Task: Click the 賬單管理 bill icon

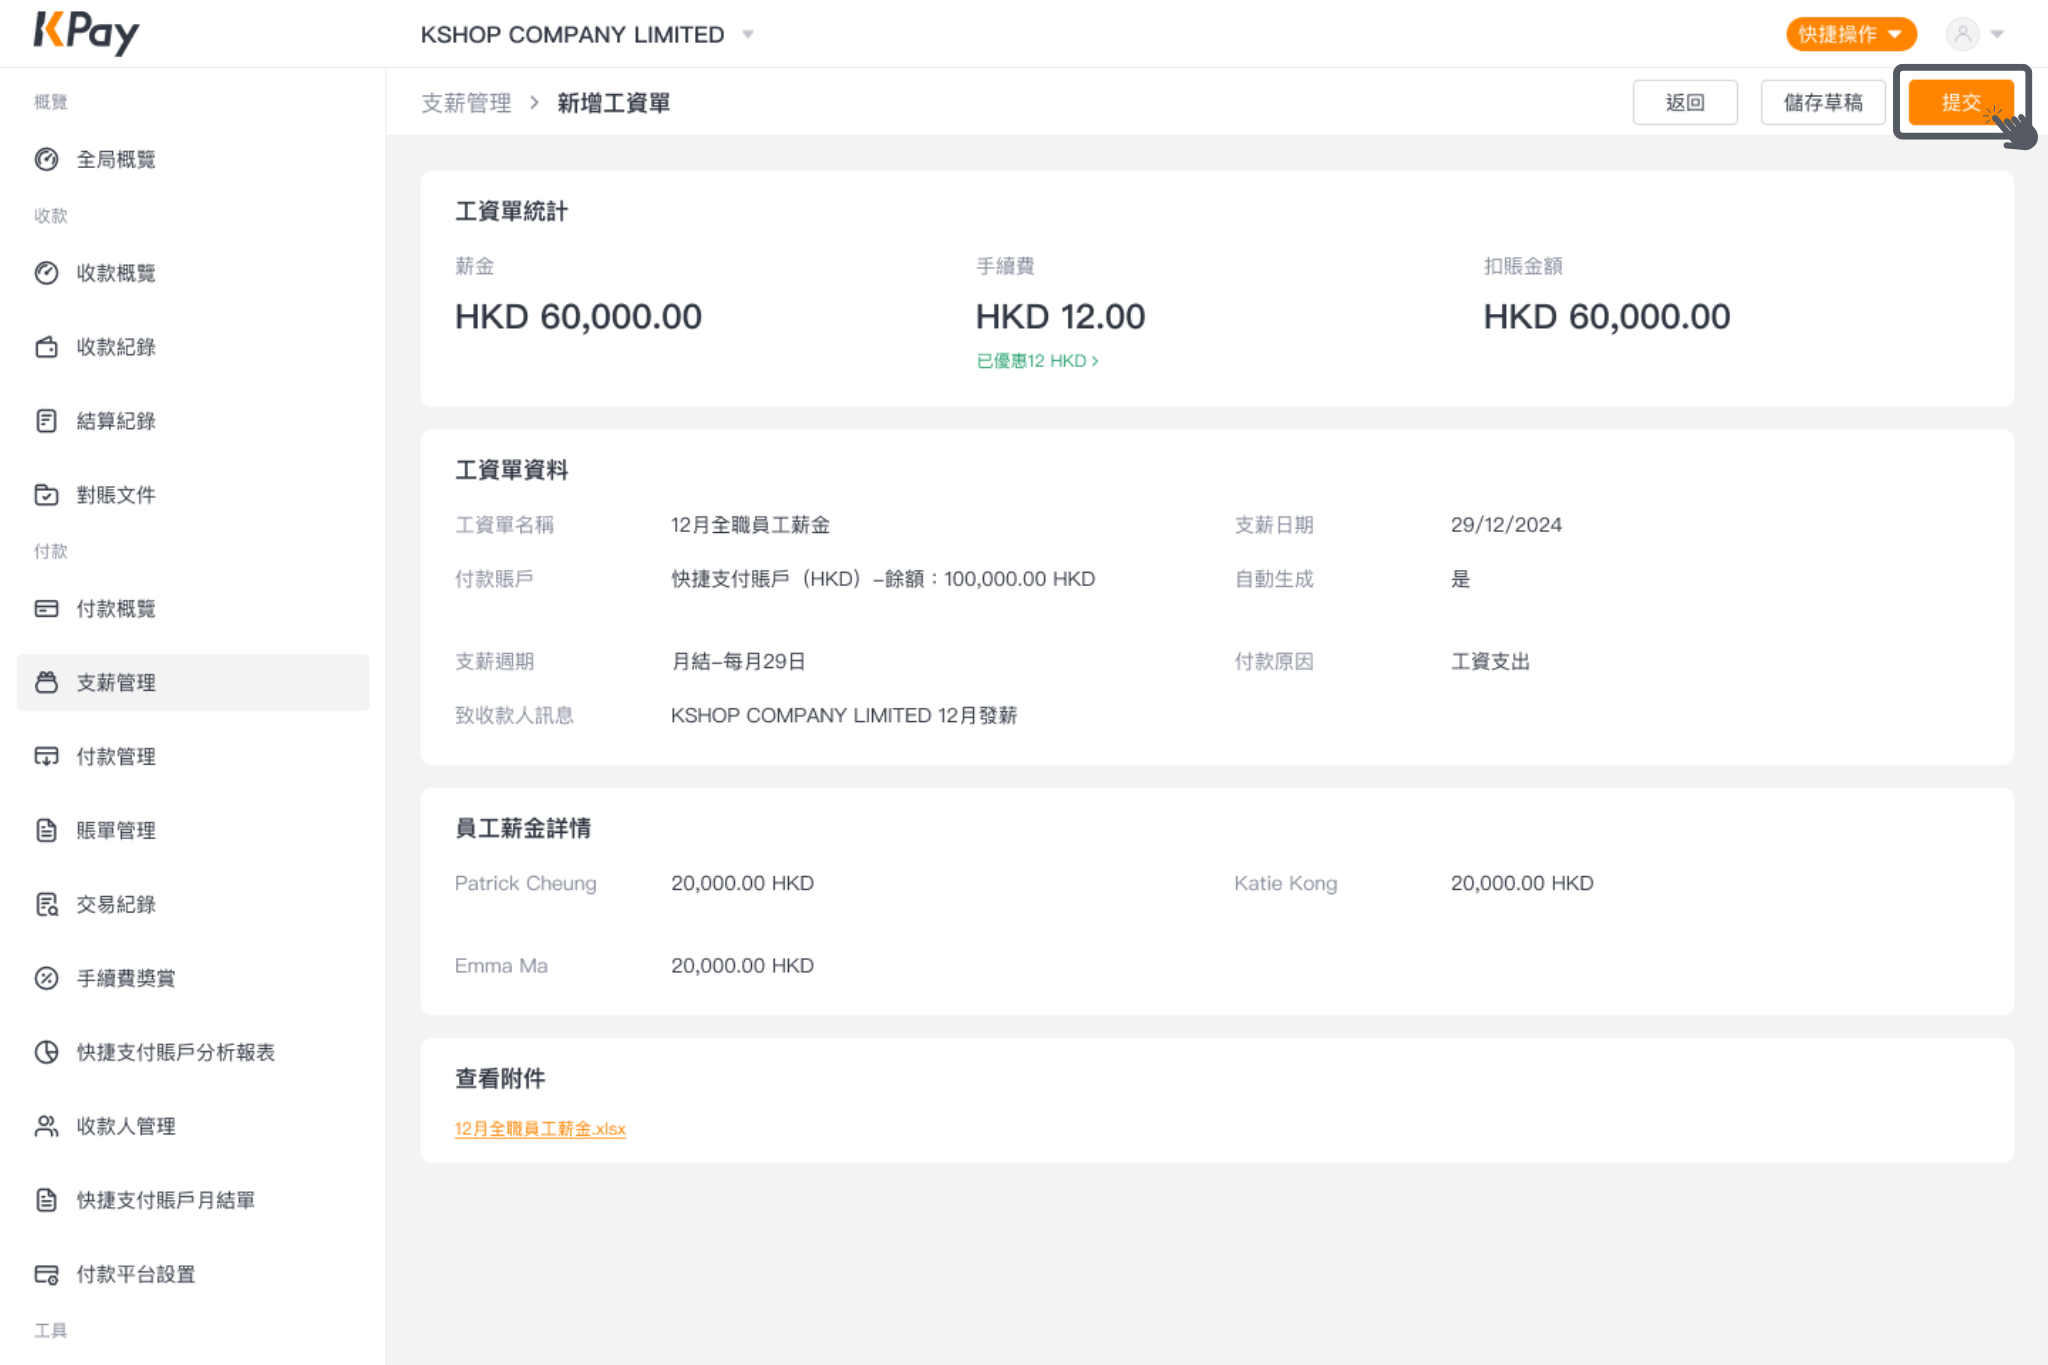Action: [x=46, y=831]
